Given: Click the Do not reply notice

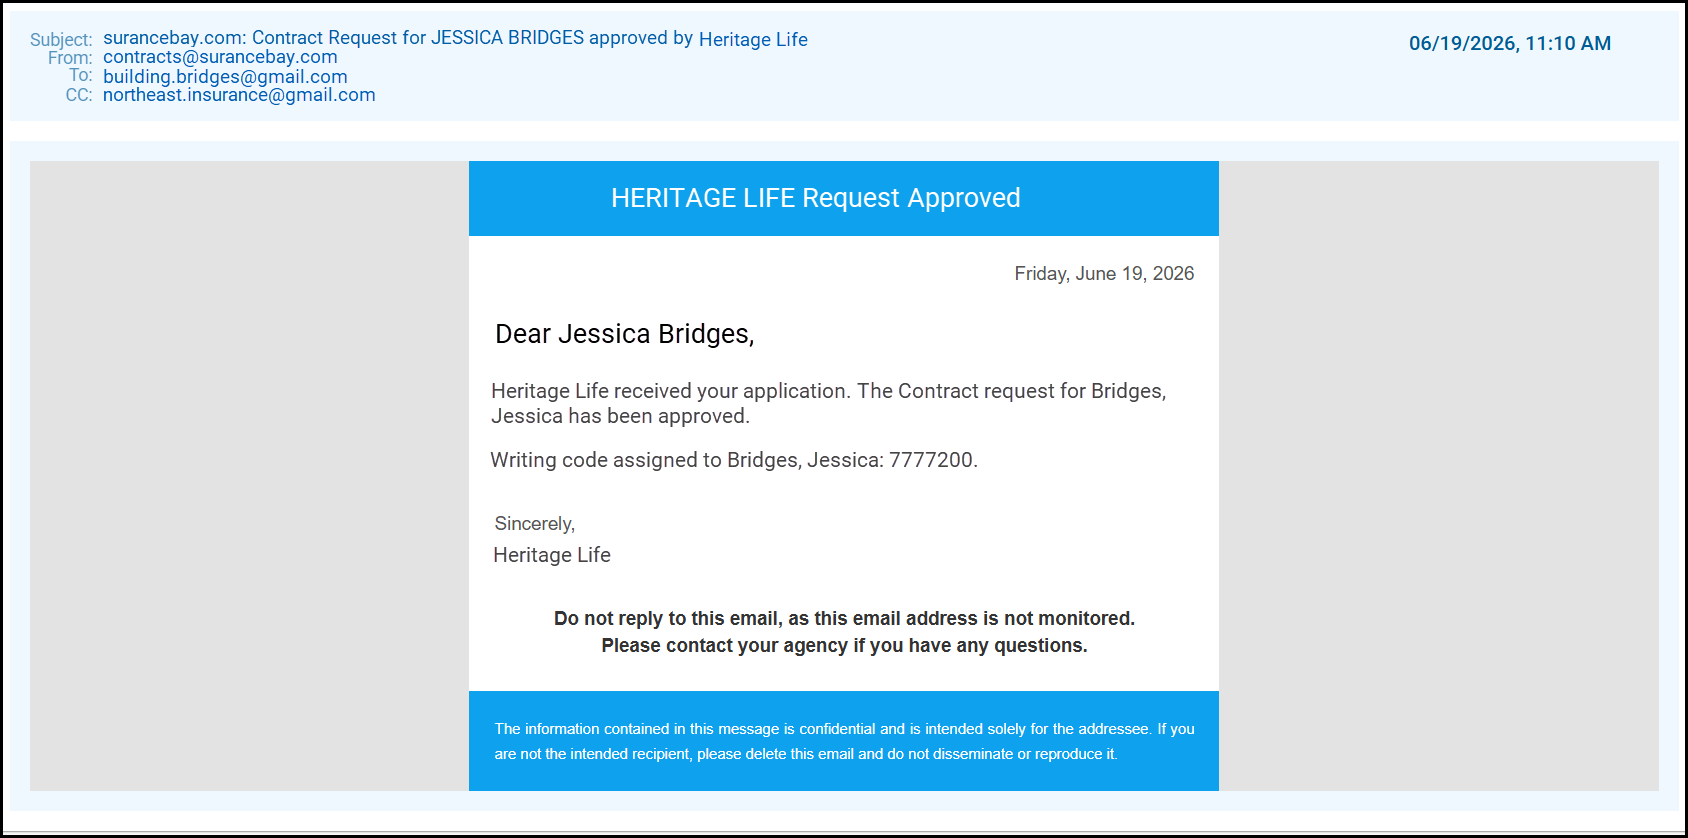Looking at the screenshot, I should (844, 619).
